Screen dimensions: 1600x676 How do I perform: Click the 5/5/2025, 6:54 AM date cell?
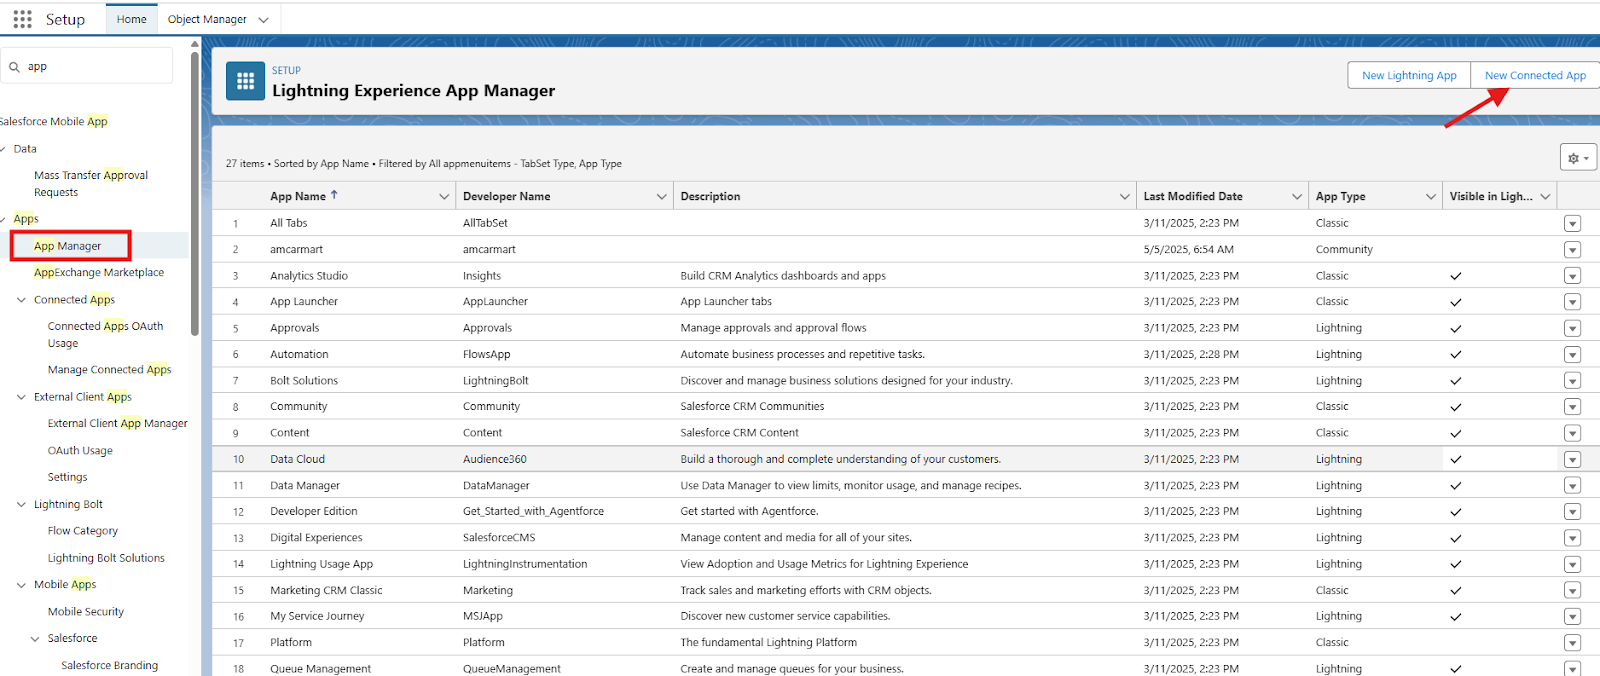tap(1188, 250)
